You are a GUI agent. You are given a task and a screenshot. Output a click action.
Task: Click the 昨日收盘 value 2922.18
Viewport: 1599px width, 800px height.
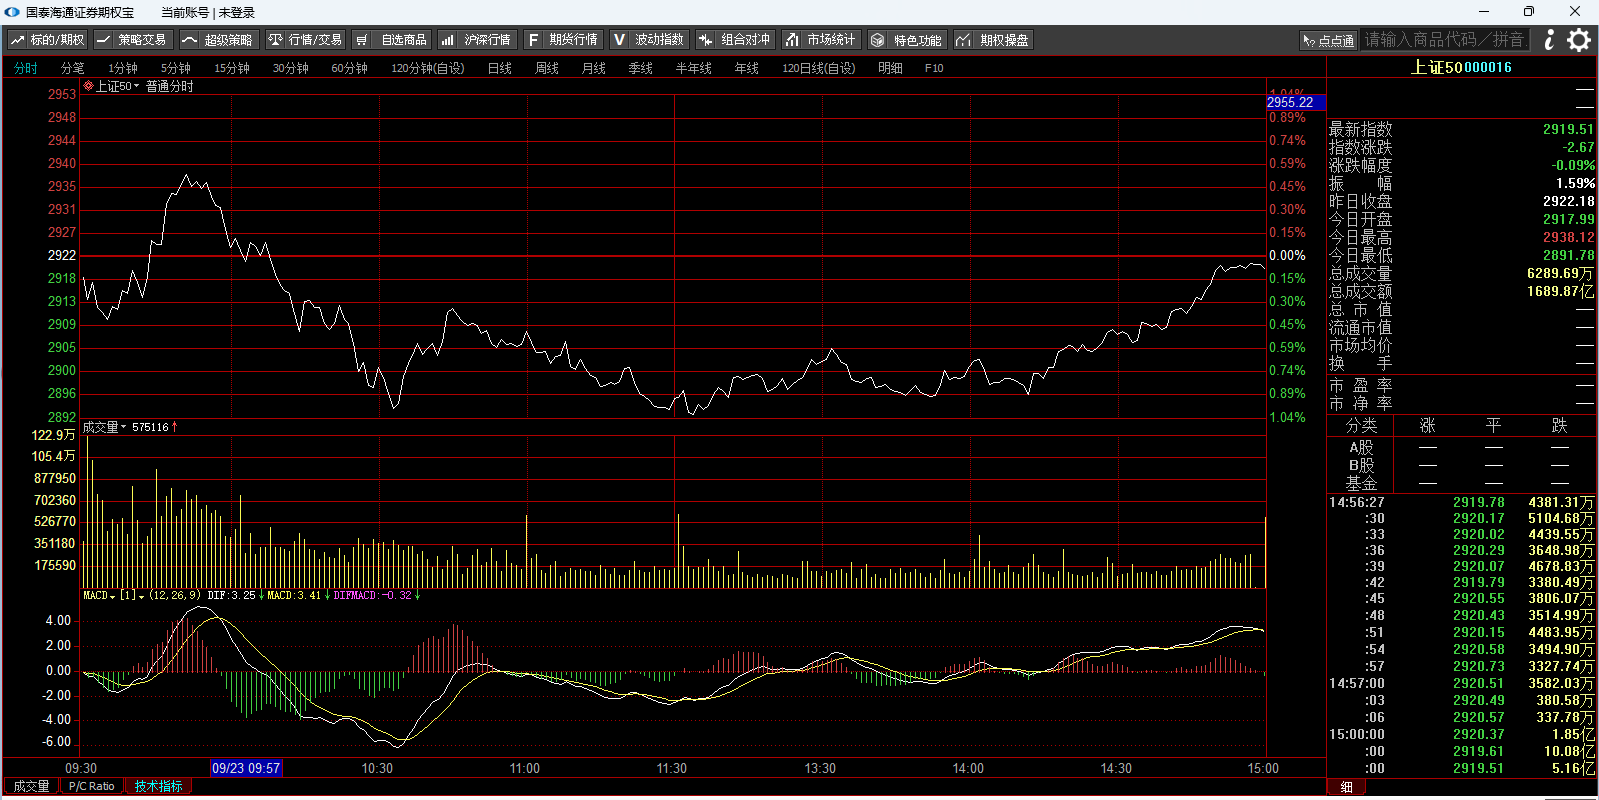pos(1569,201)
